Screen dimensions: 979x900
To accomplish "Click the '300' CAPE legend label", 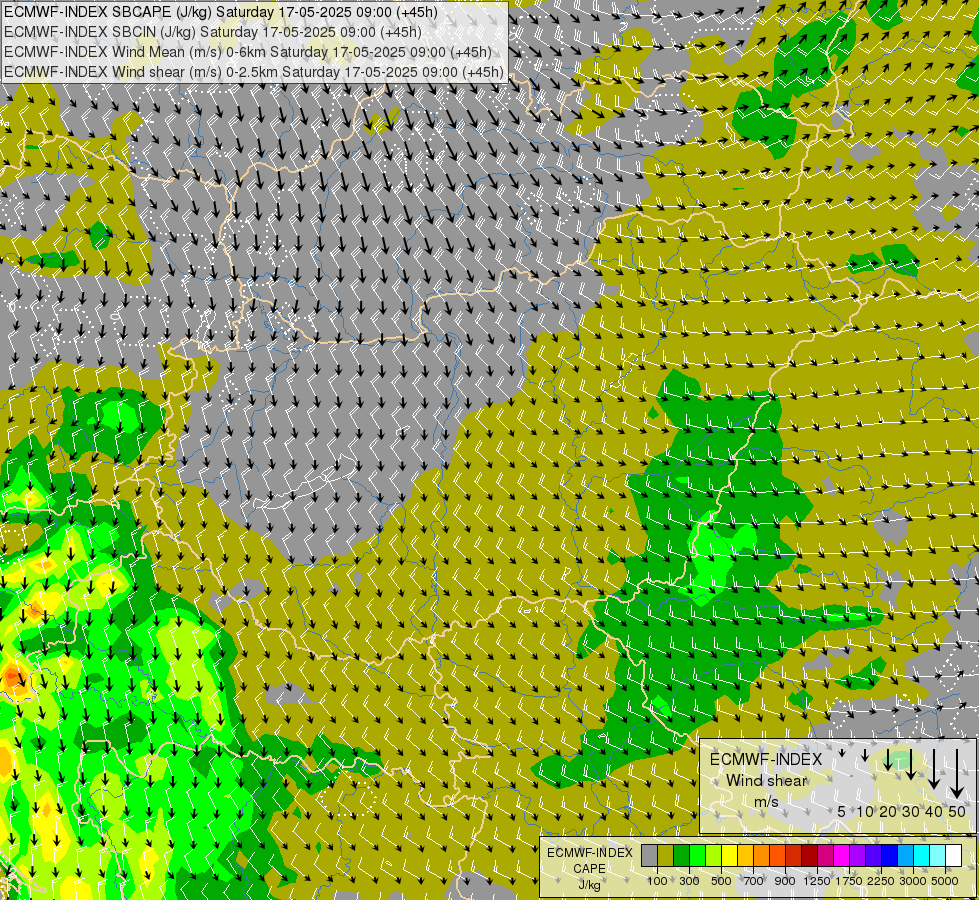I will tap(689, 881).
